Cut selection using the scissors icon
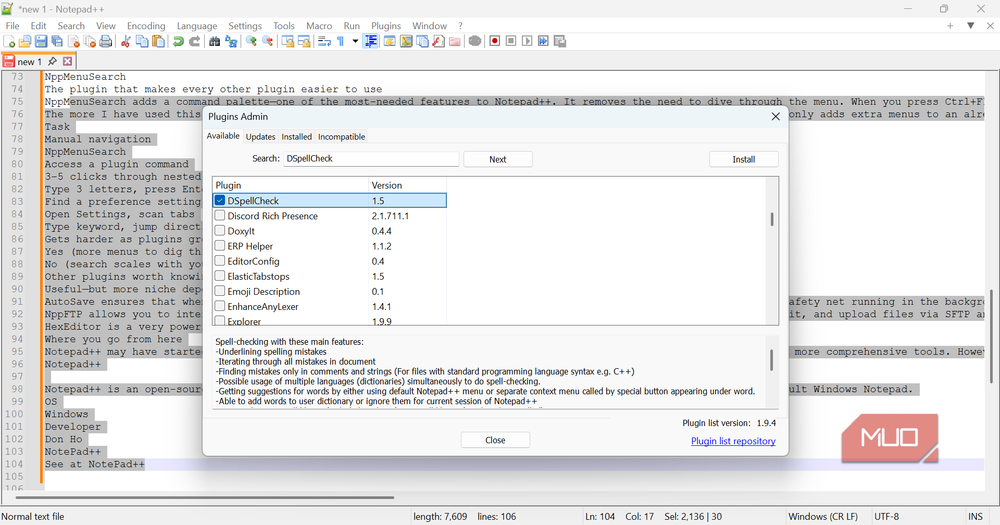Image resolution: width=1000 pixels, height=525 pixels. 126,41
